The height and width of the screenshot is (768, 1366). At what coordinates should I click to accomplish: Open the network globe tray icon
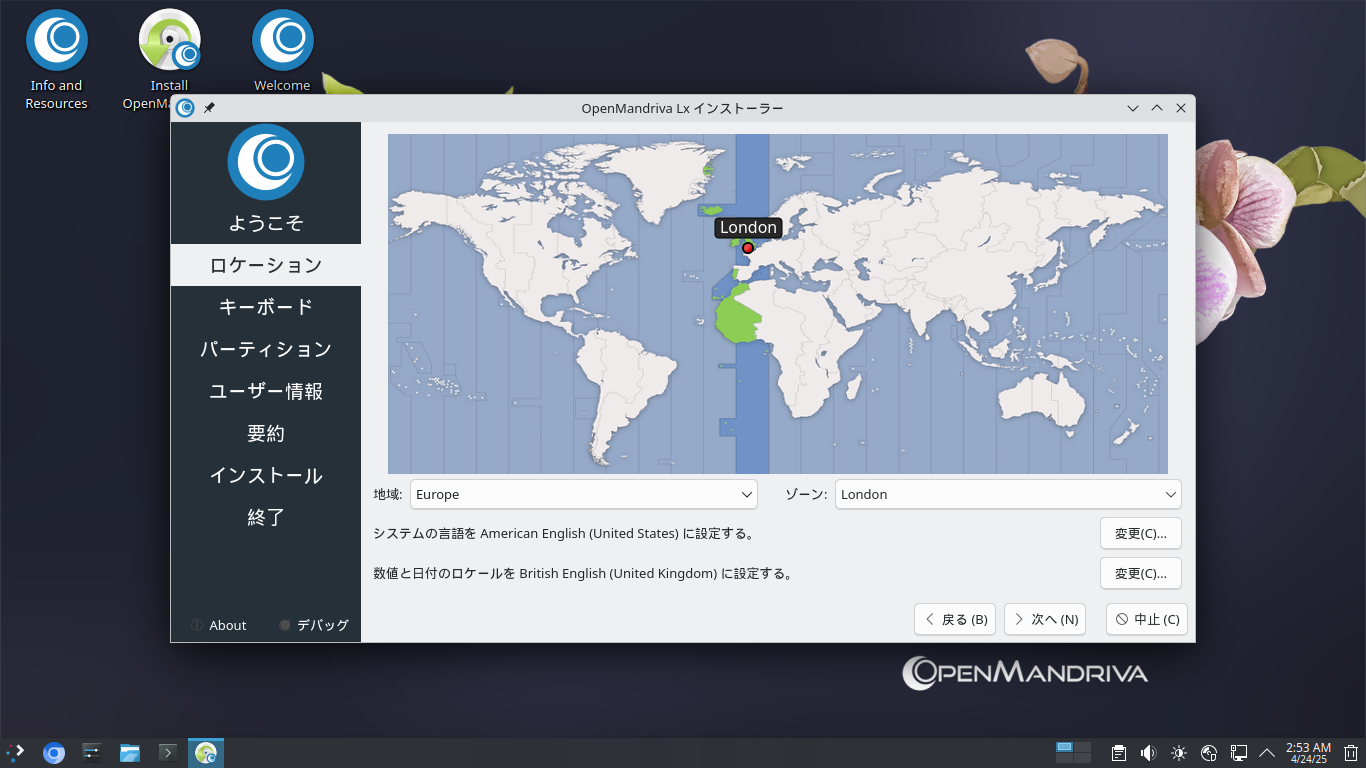click(1209, 753)
